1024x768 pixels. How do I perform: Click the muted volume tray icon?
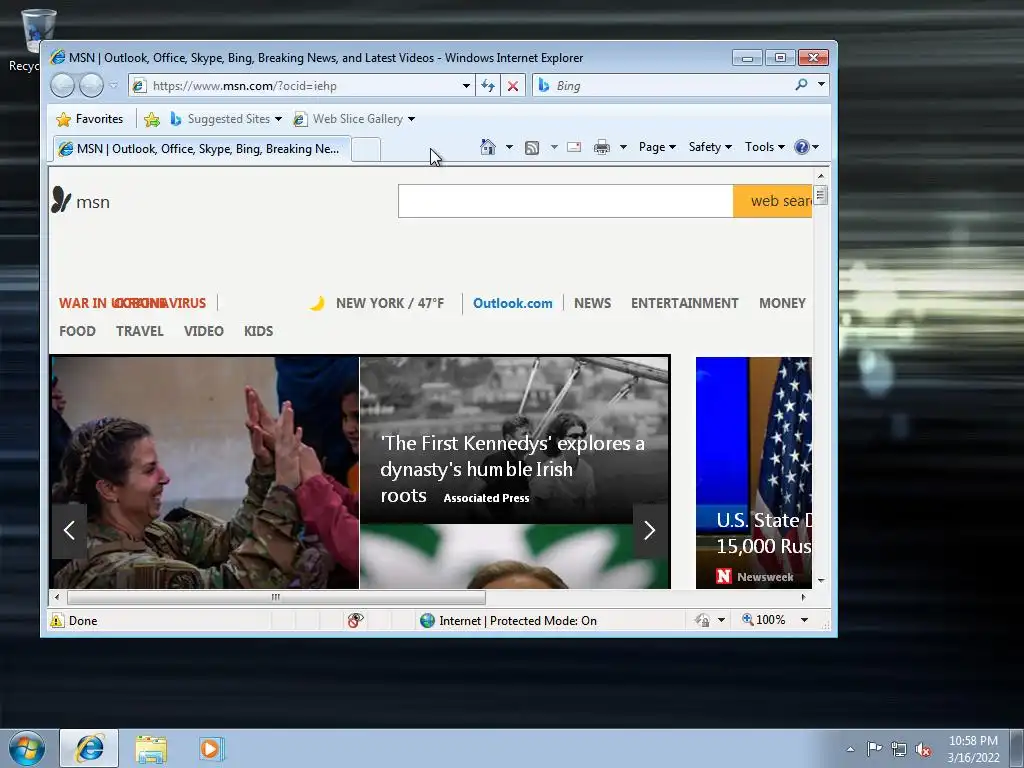coord(923,750)
